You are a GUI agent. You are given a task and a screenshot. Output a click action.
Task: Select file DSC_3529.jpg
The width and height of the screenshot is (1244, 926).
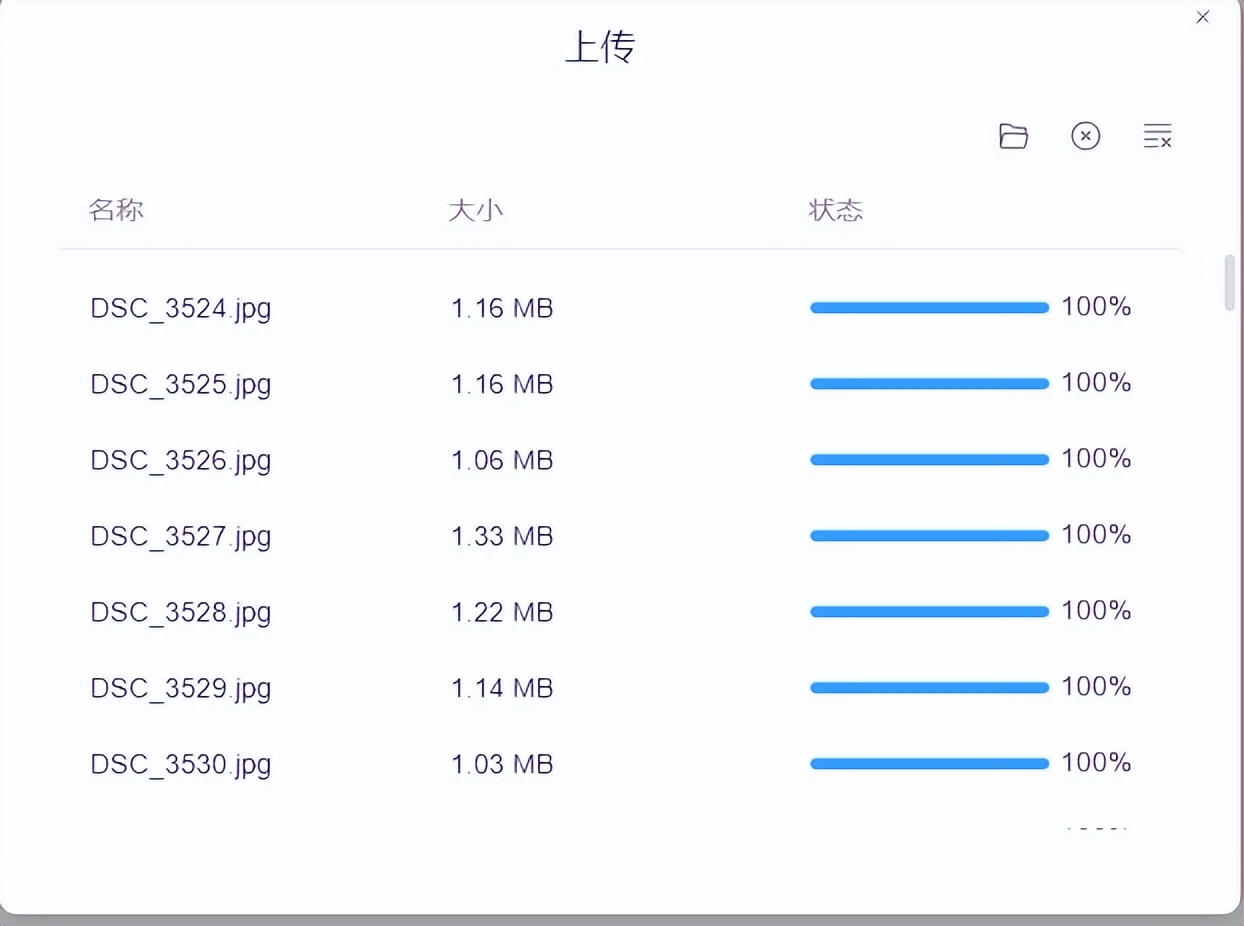click(181, 688)
